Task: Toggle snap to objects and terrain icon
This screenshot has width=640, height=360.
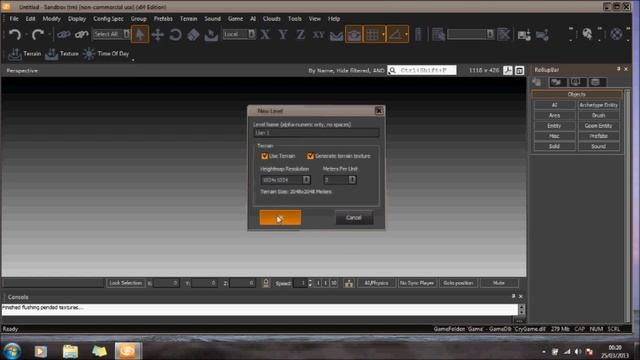Action: click(x=354, y=35)
